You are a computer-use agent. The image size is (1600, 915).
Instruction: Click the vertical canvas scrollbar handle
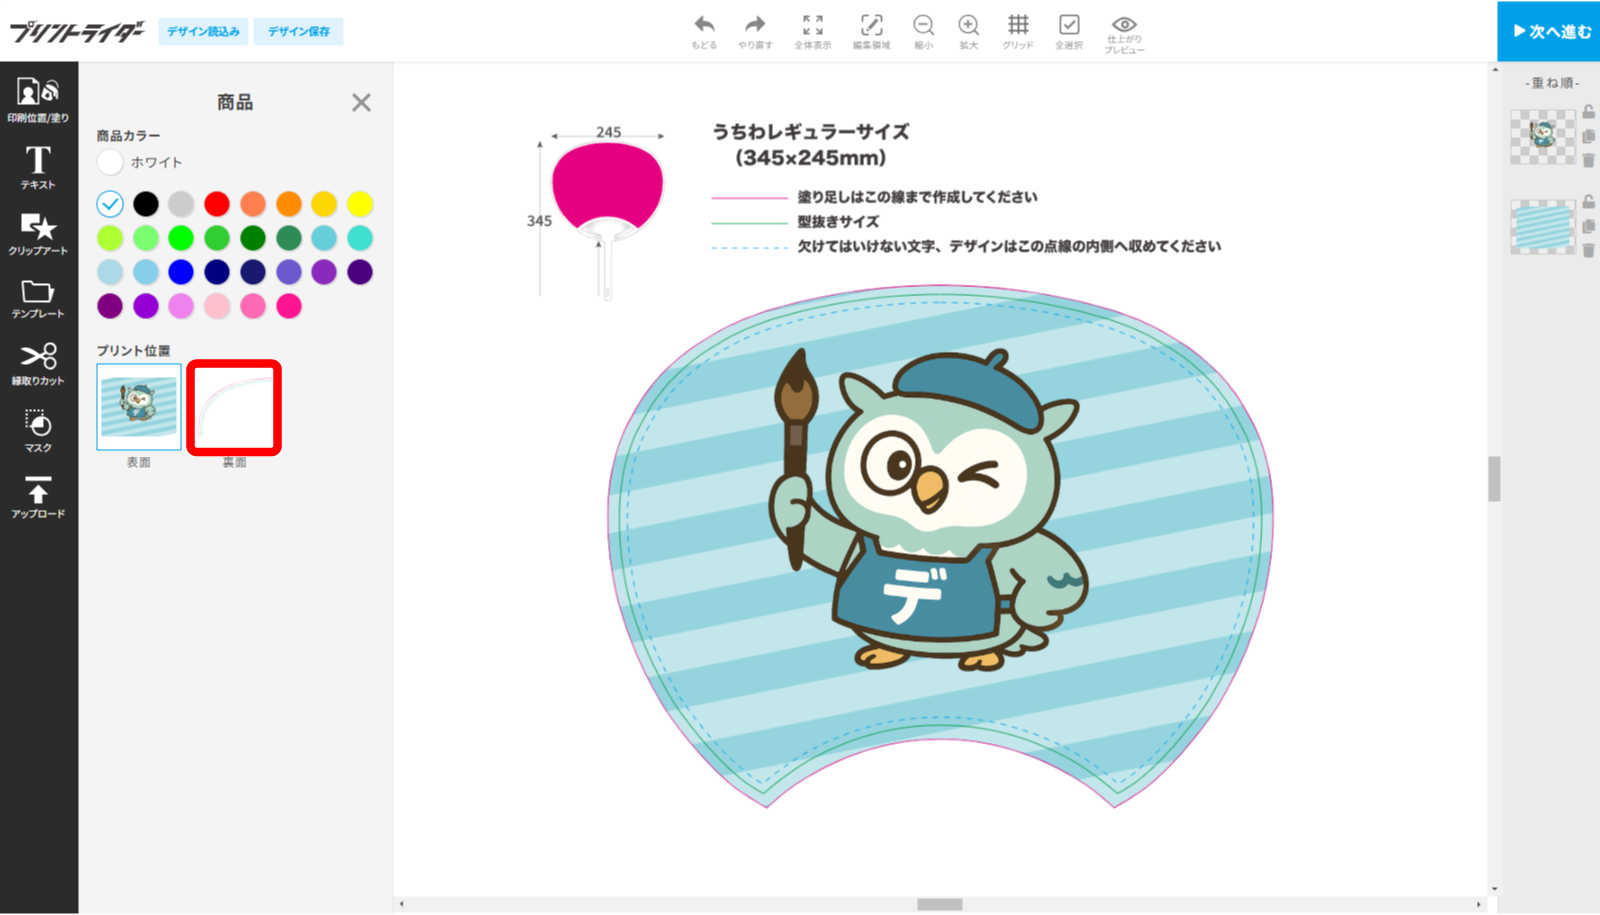[x=1494, y=478]
